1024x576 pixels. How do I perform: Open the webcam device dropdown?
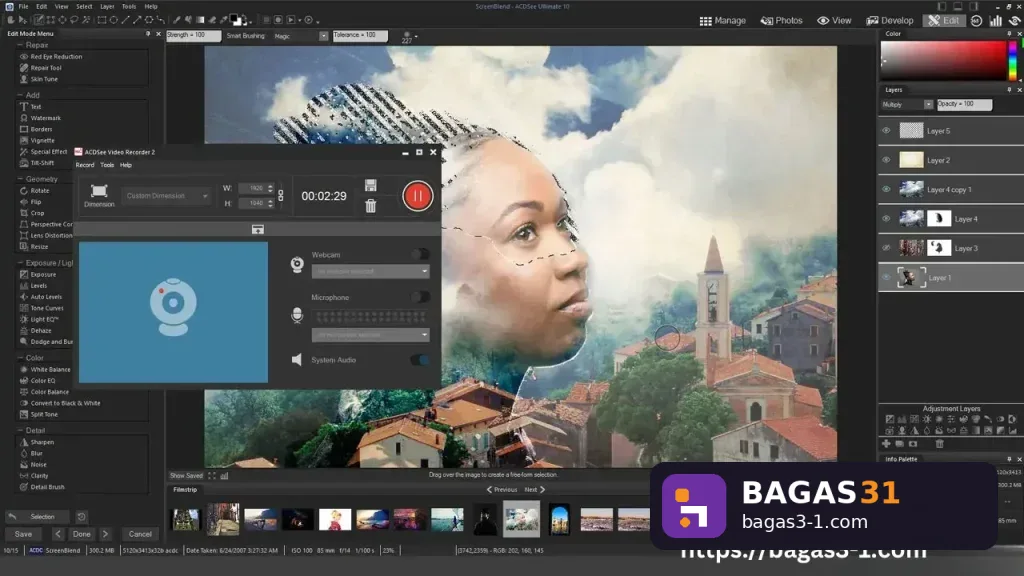370,271
